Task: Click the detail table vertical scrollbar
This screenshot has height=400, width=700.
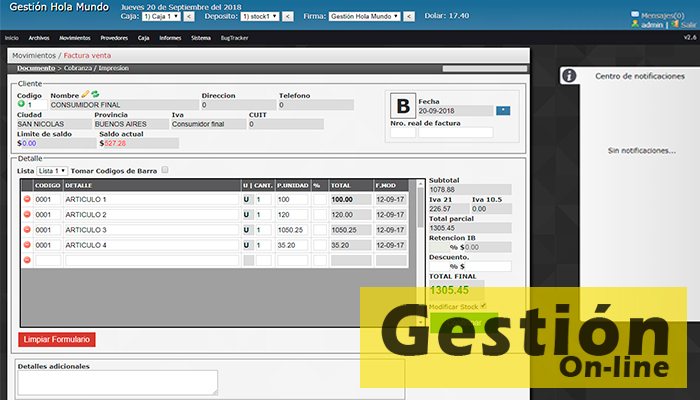Action: [x=421, y=250]
